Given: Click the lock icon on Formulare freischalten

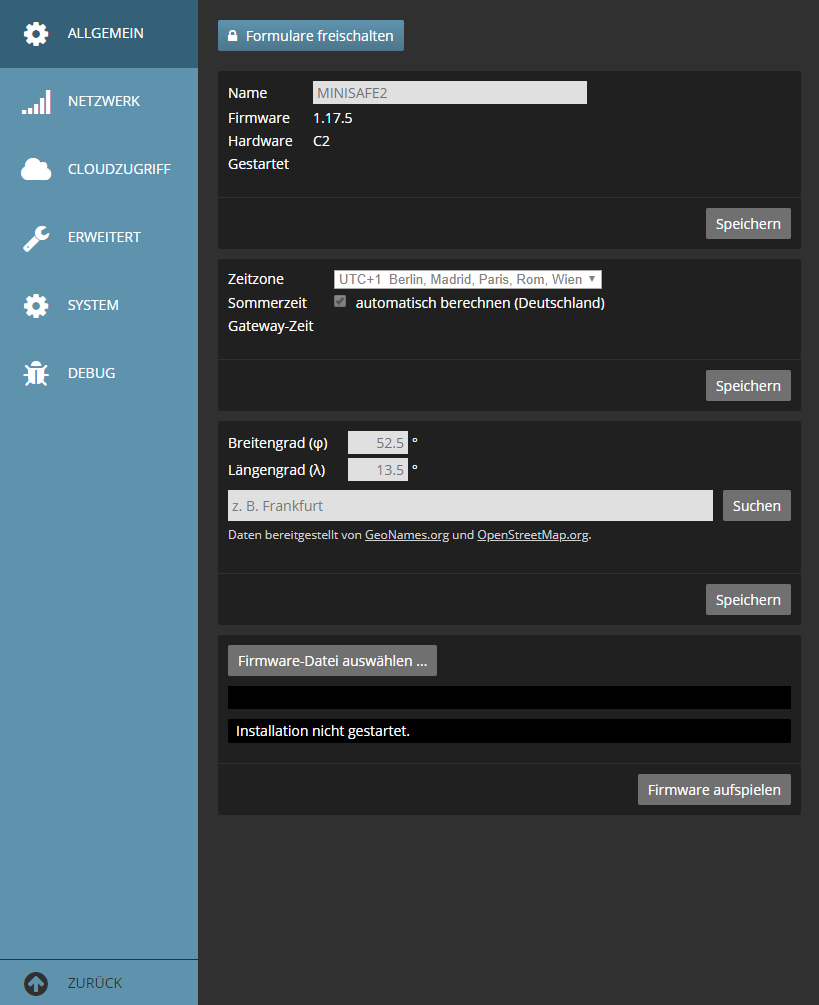Looking at the screenshot, I should 233,36.
